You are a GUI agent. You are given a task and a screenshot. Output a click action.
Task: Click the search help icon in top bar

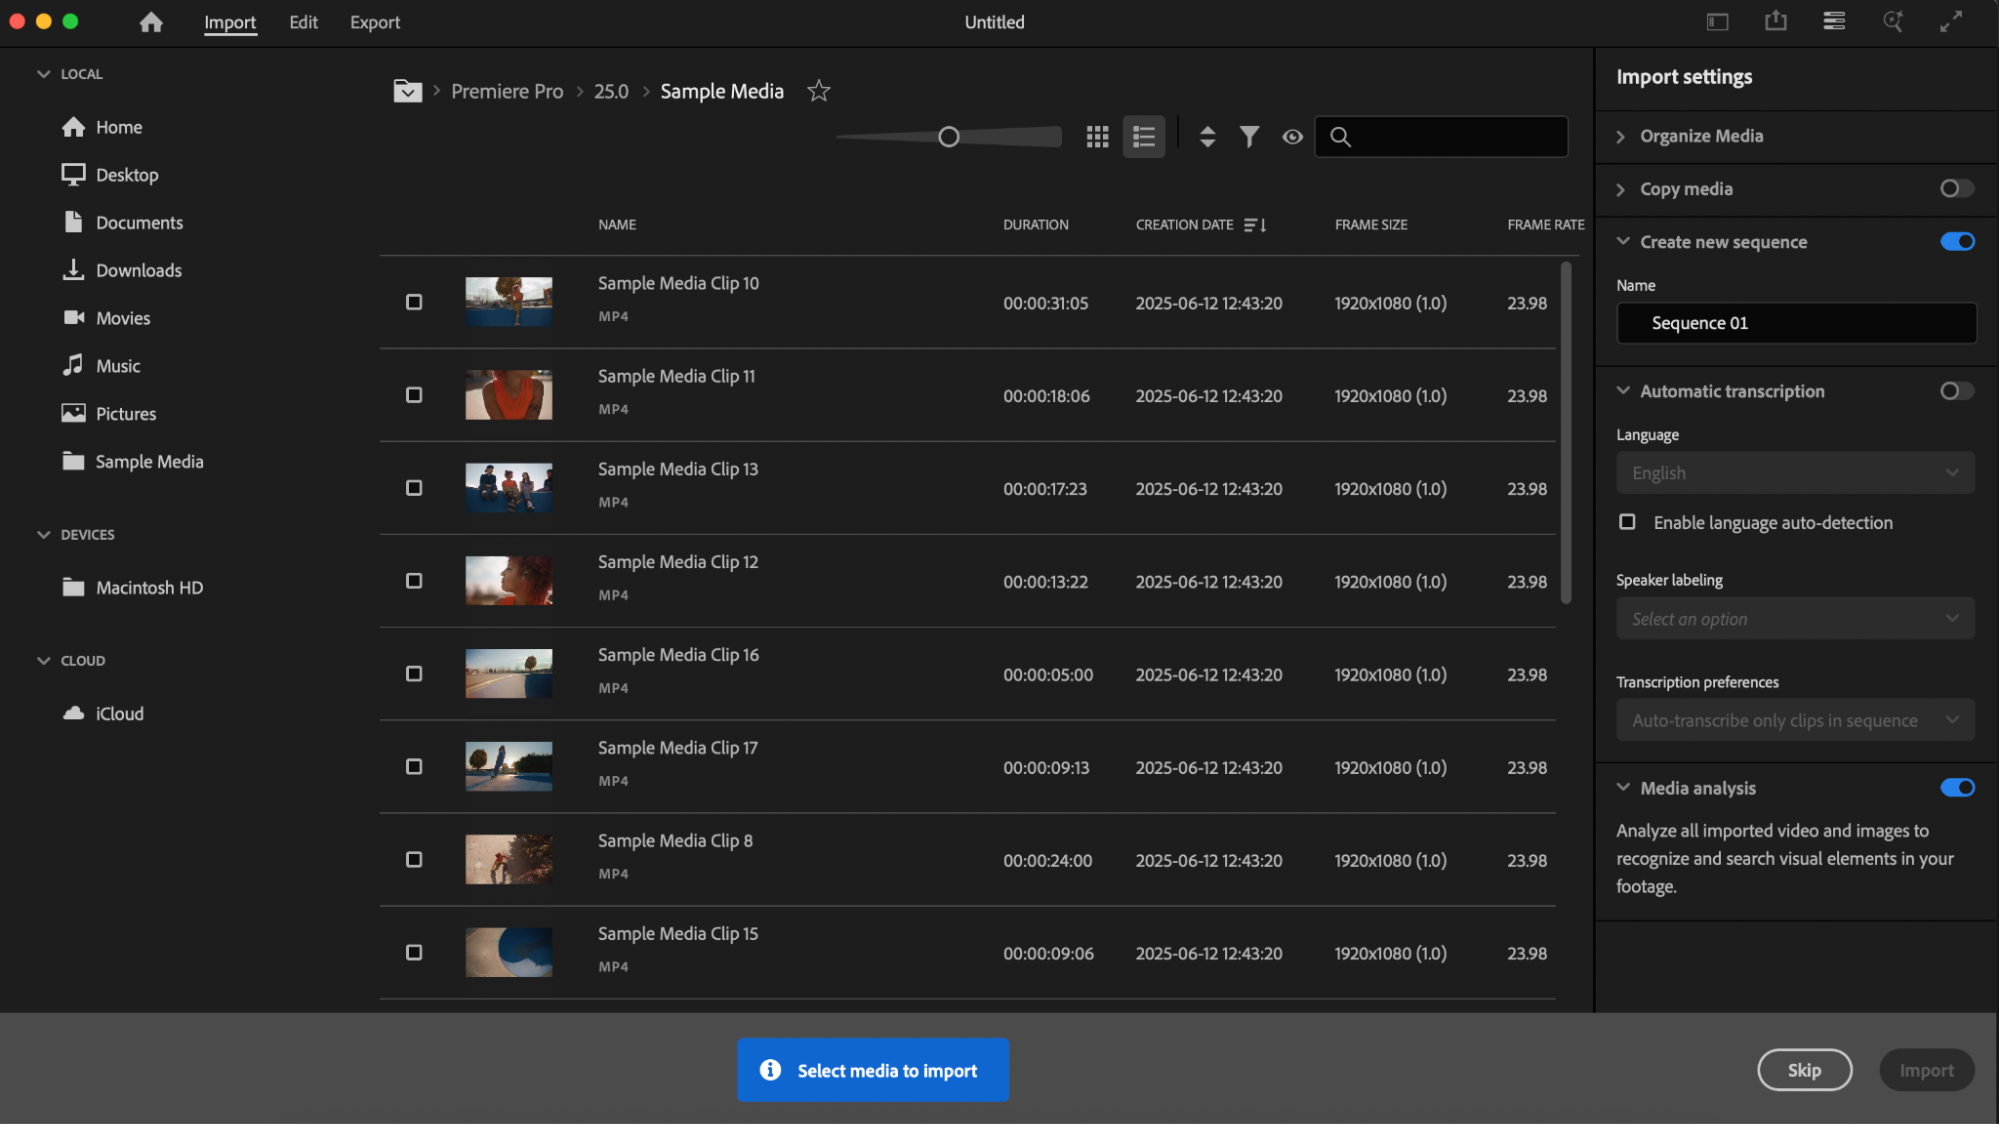click(x=1892, y=21)
